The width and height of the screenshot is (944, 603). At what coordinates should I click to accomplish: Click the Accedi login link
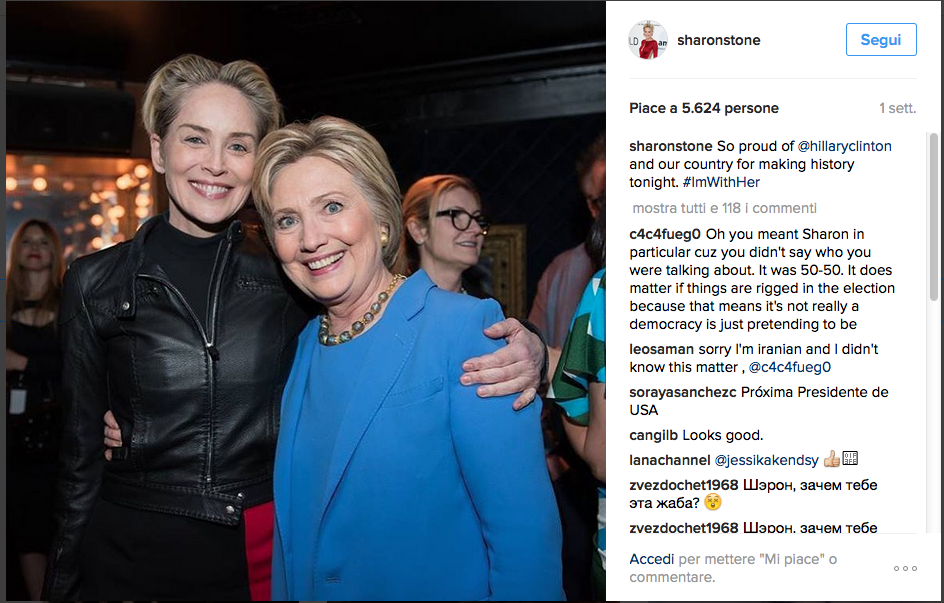pyautogui.click(x=651, y=559)
